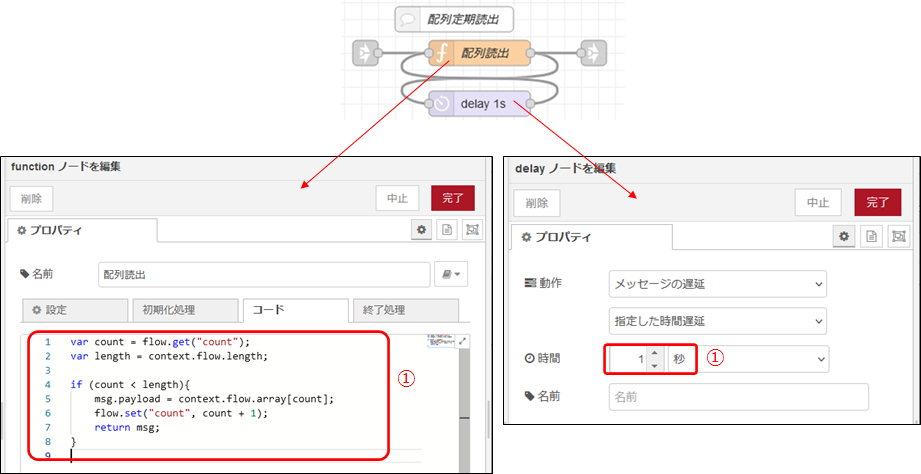921x474 pixels.
Task: Open appearance icon in delay editor
Action: (x=897, y=236)
